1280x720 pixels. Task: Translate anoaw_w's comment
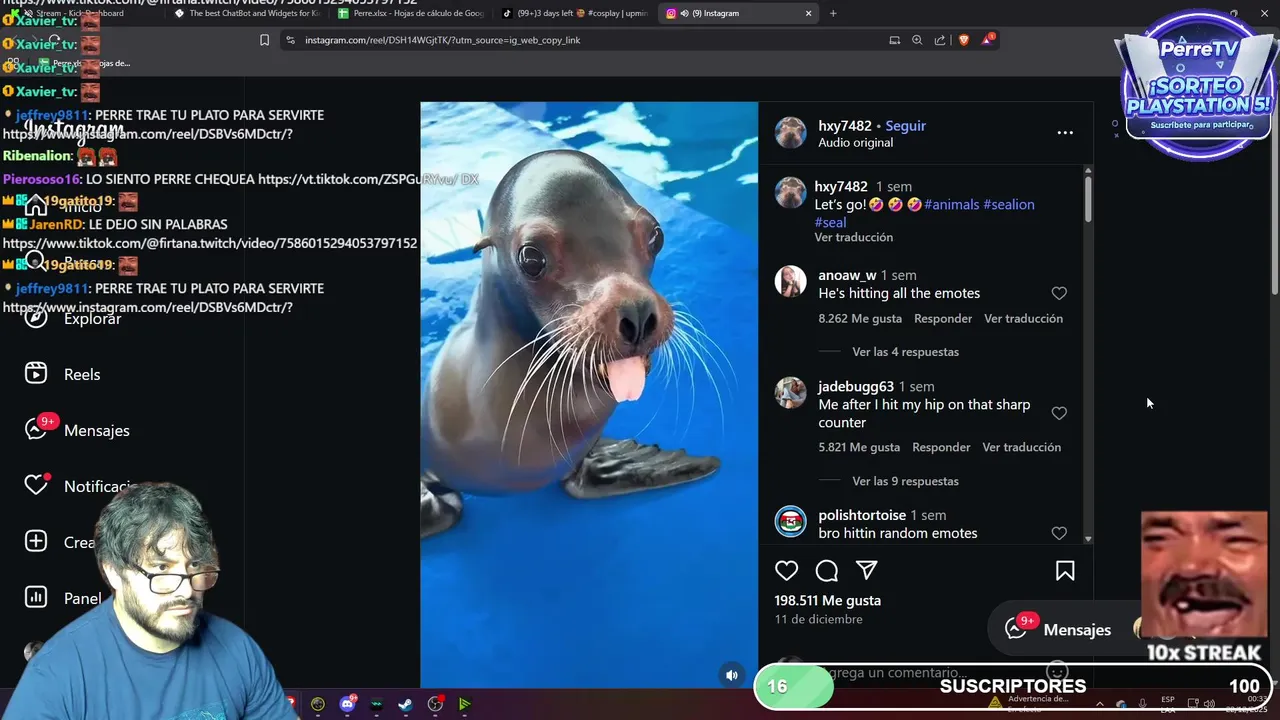pyautogui.click(x=1023, y=318)
